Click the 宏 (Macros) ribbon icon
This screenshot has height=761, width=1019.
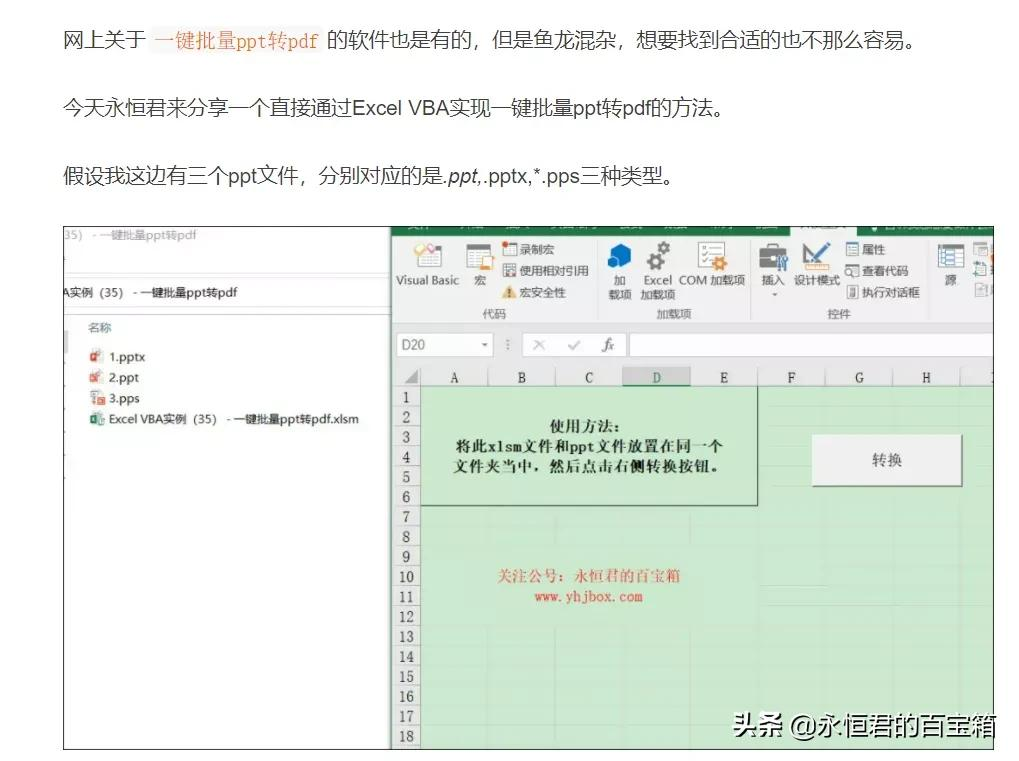point(480,265)
